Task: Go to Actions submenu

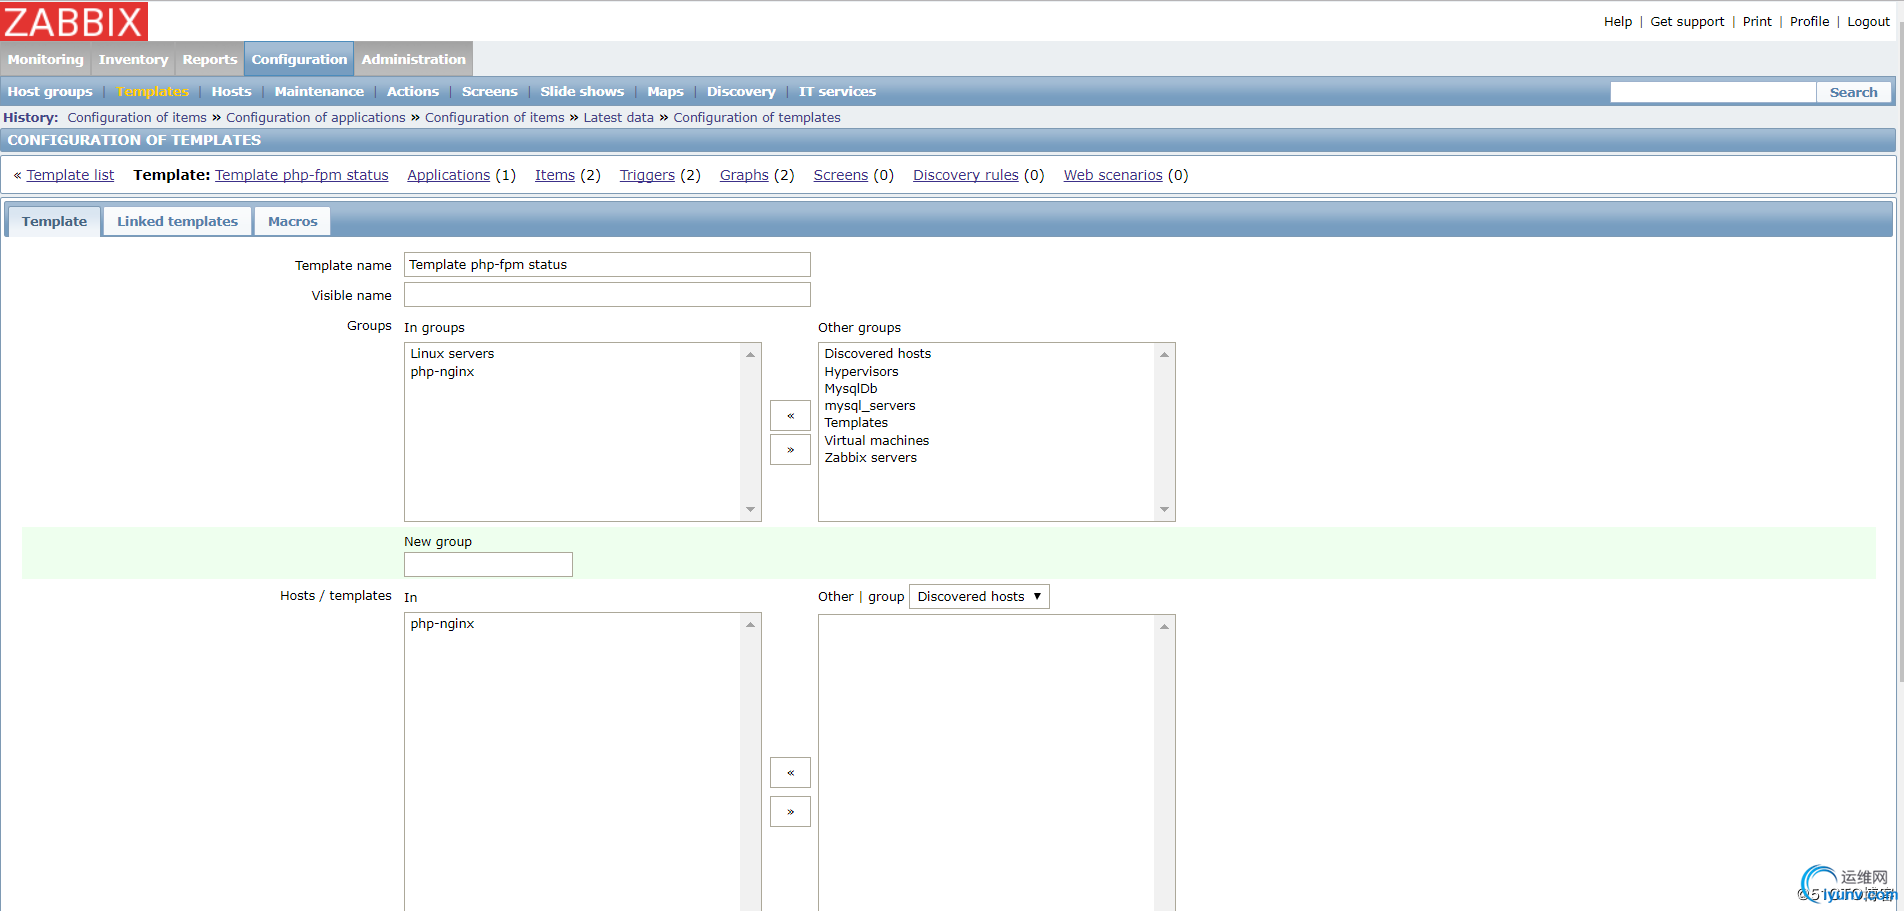Action: [413, 92]
